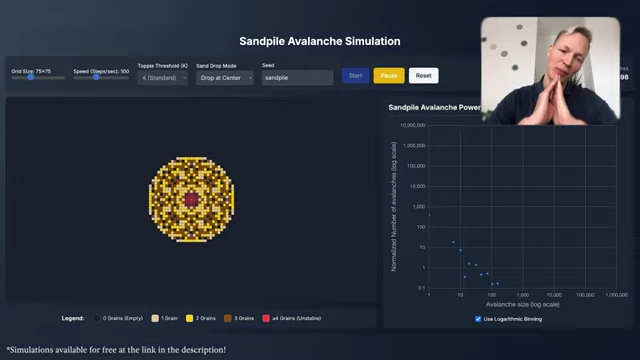Click the 10,000,000 y-axis tick label

[x=413, y=125]
